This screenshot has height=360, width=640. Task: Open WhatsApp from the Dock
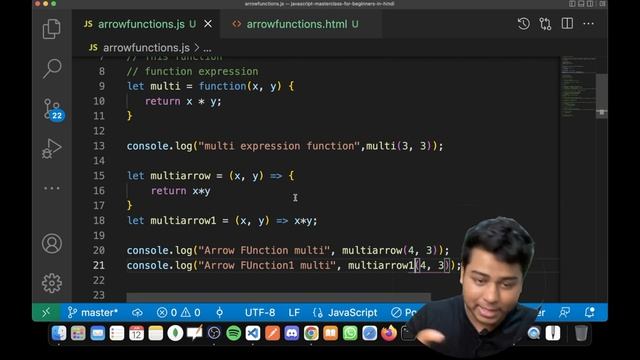[x=350, y=333]
